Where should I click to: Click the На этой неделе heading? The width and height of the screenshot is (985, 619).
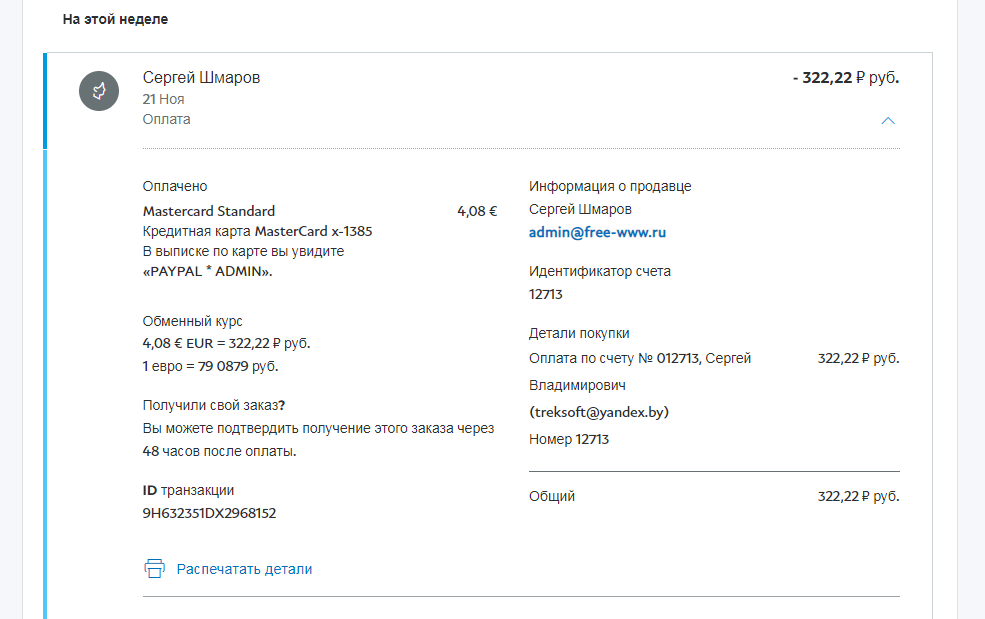tap(115, 19)
